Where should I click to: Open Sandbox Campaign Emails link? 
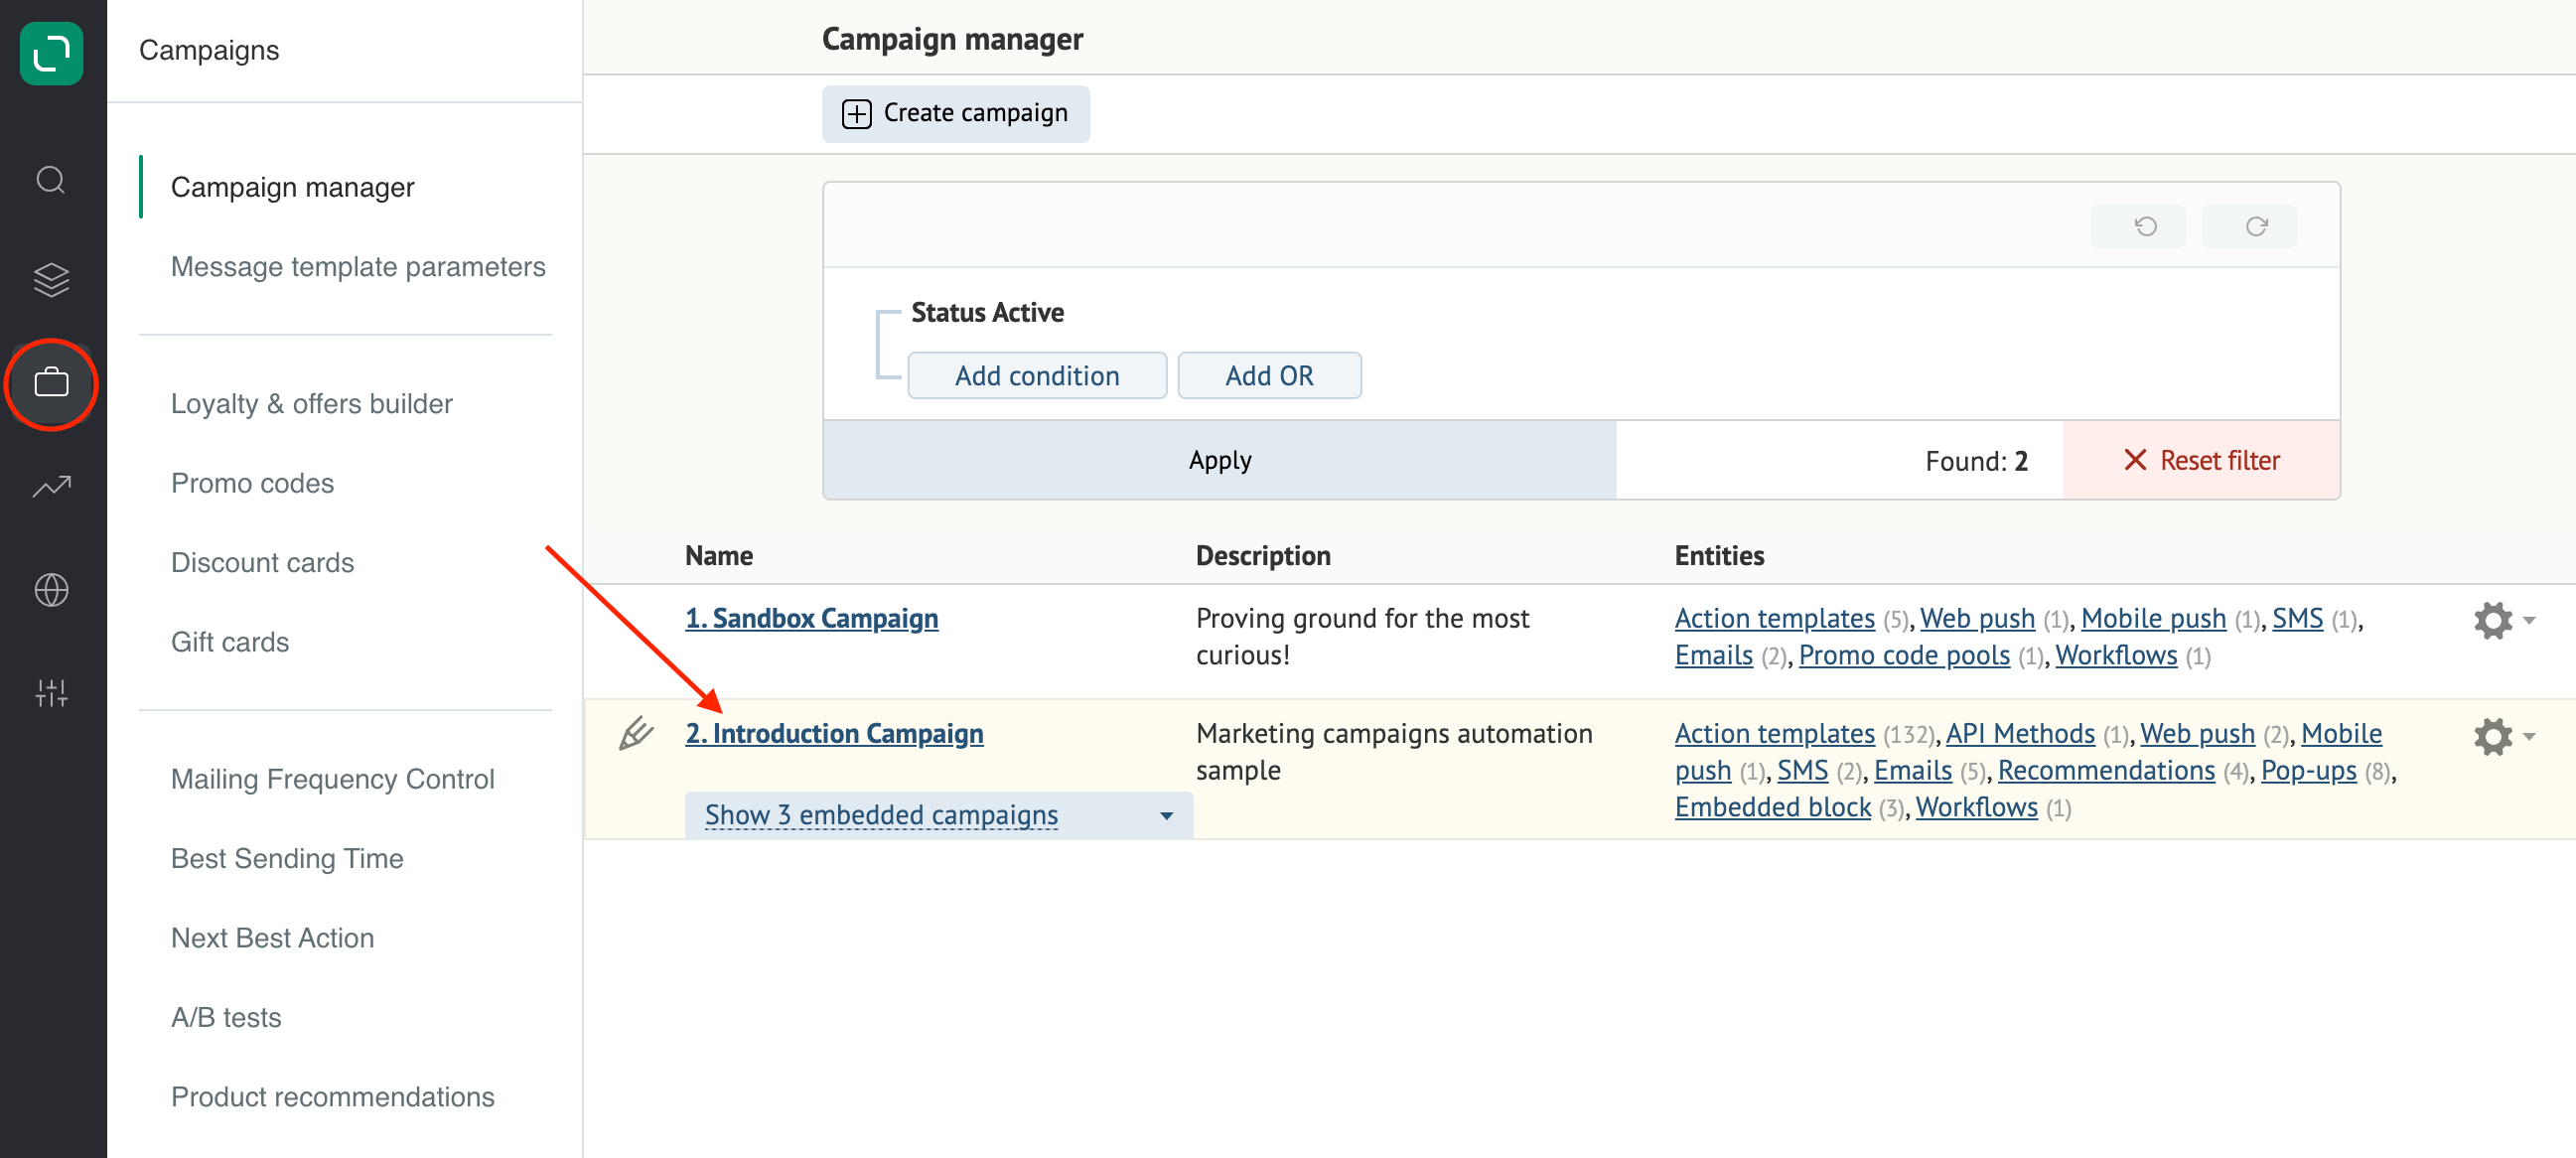tap(1713, 655)
